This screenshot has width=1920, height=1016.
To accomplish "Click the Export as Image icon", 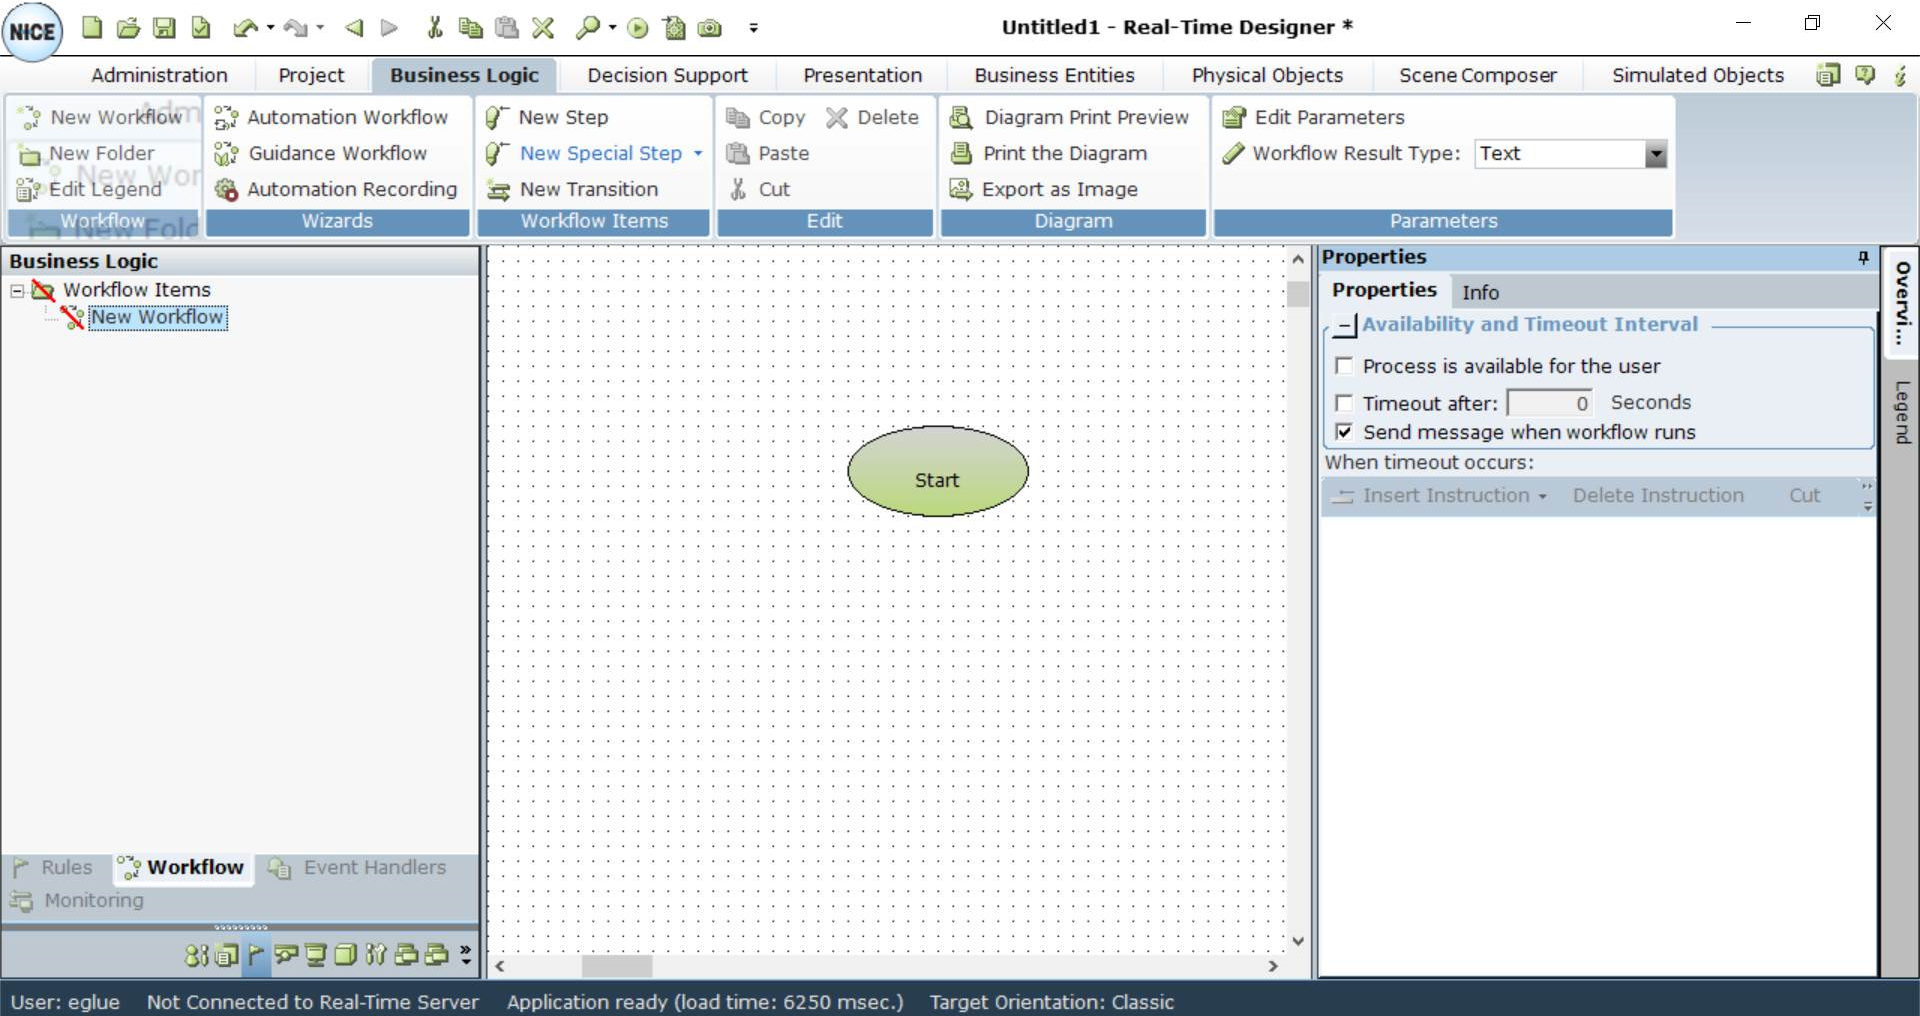I will tap(961, 190).
